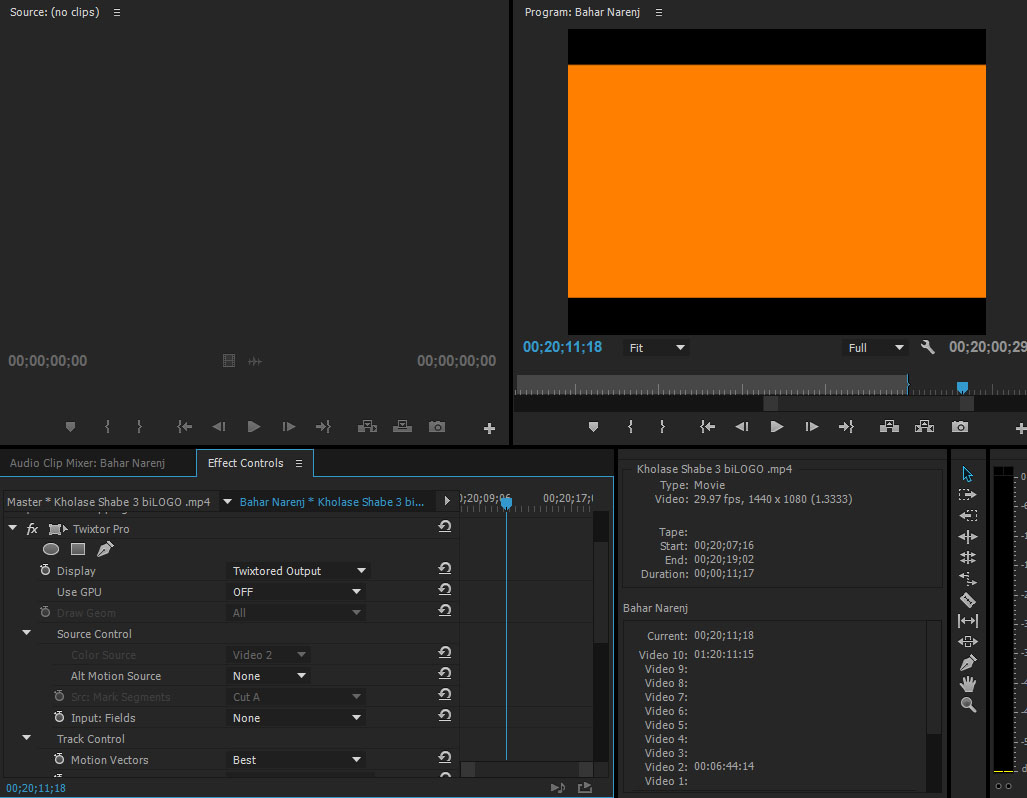
Task: Reset the Display parameter
Action: click(445, 569)
